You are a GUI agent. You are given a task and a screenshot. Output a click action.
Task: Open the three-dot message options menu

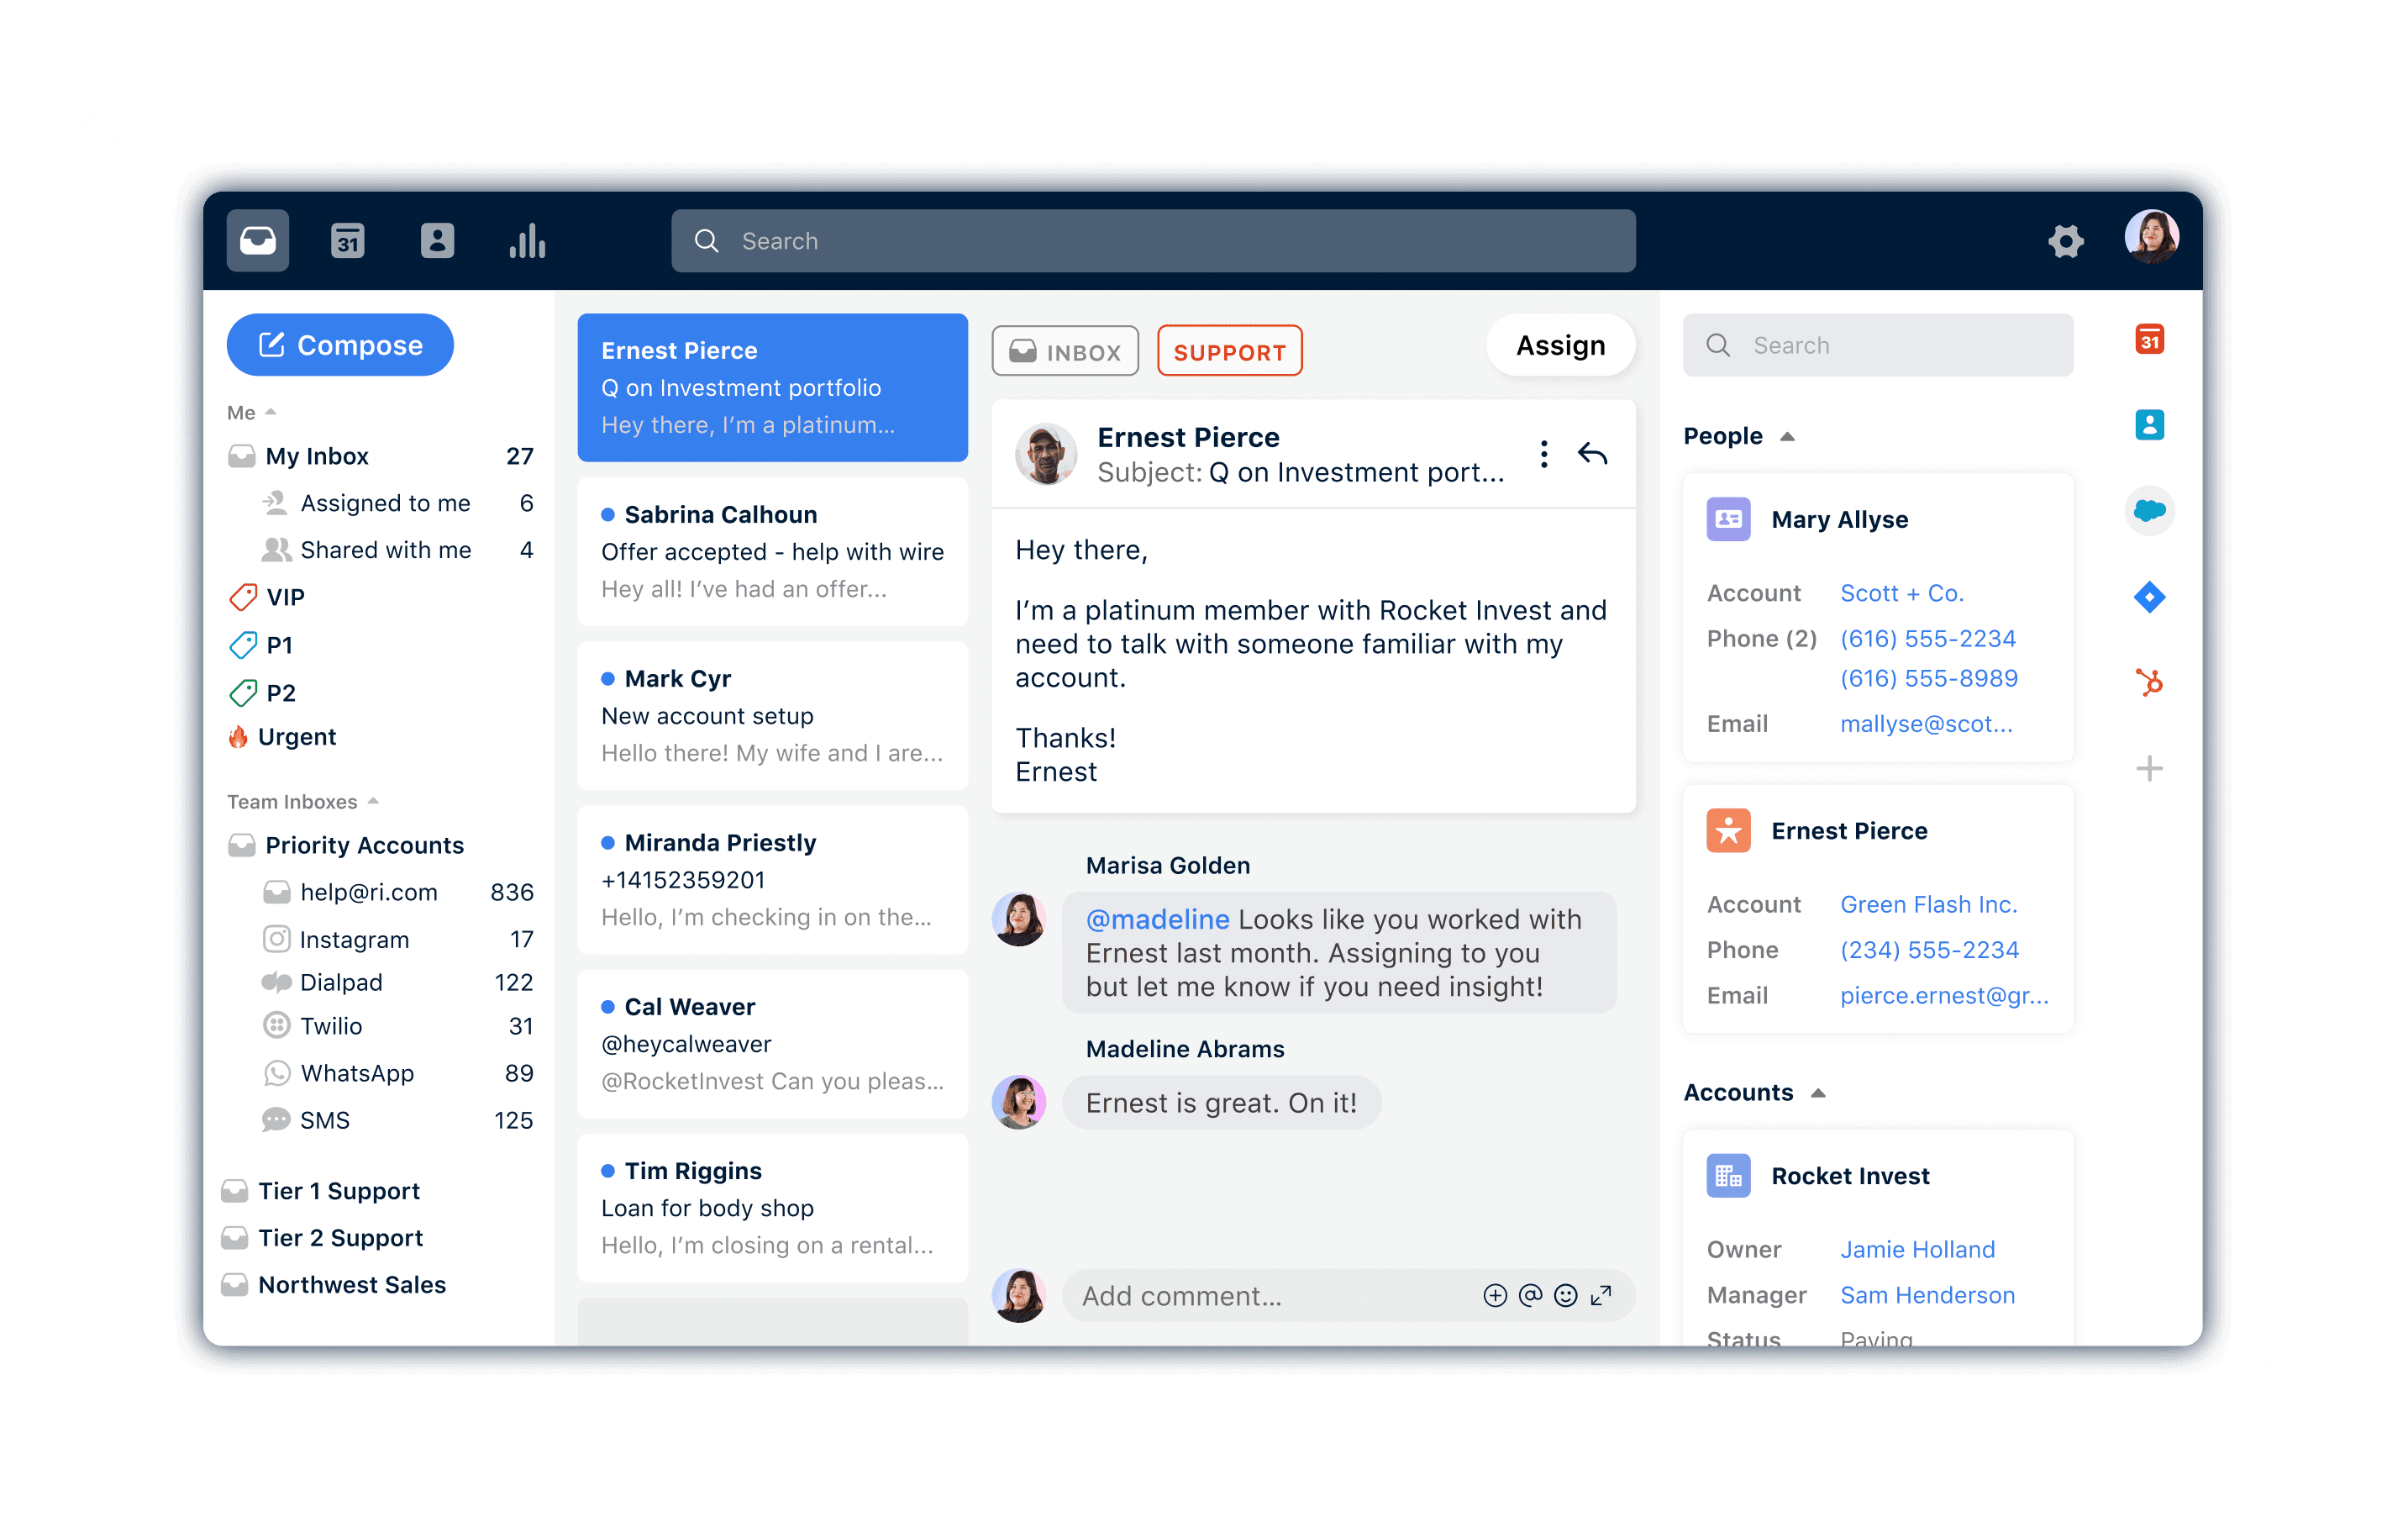1544,454
